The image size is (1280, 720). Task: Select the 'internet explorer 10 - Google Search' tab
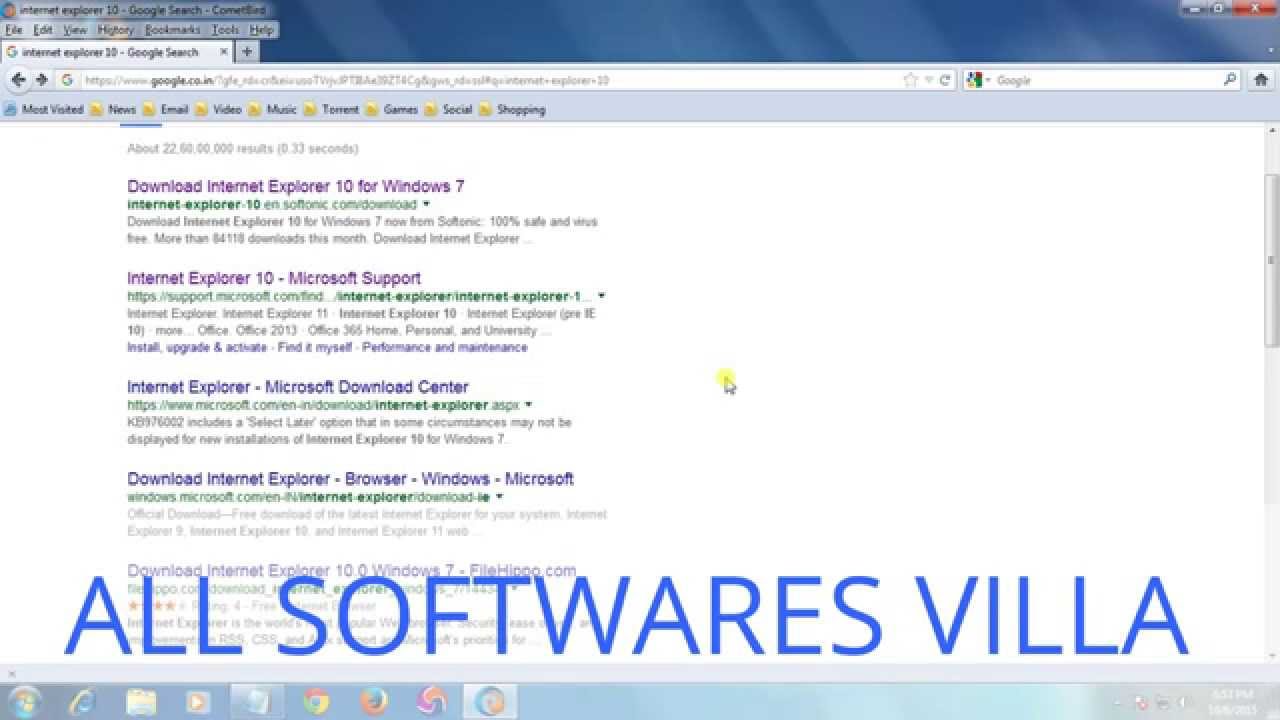tap(117, 52)
